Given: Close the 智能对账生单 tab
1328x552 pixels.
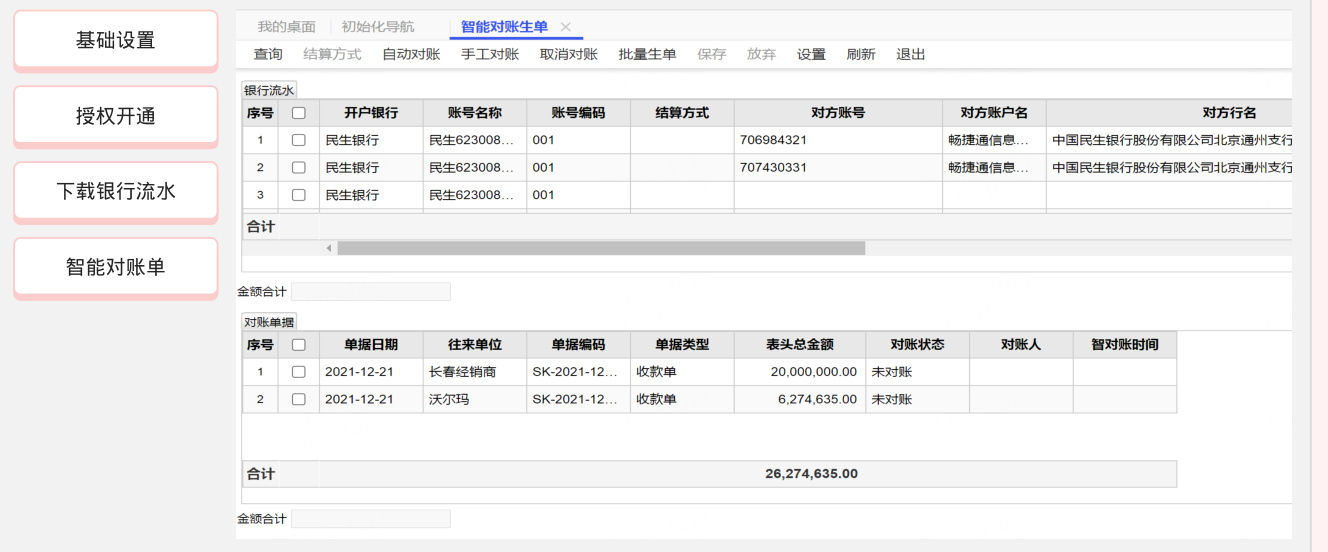Looking at the screenshot, I should point(566,27).
